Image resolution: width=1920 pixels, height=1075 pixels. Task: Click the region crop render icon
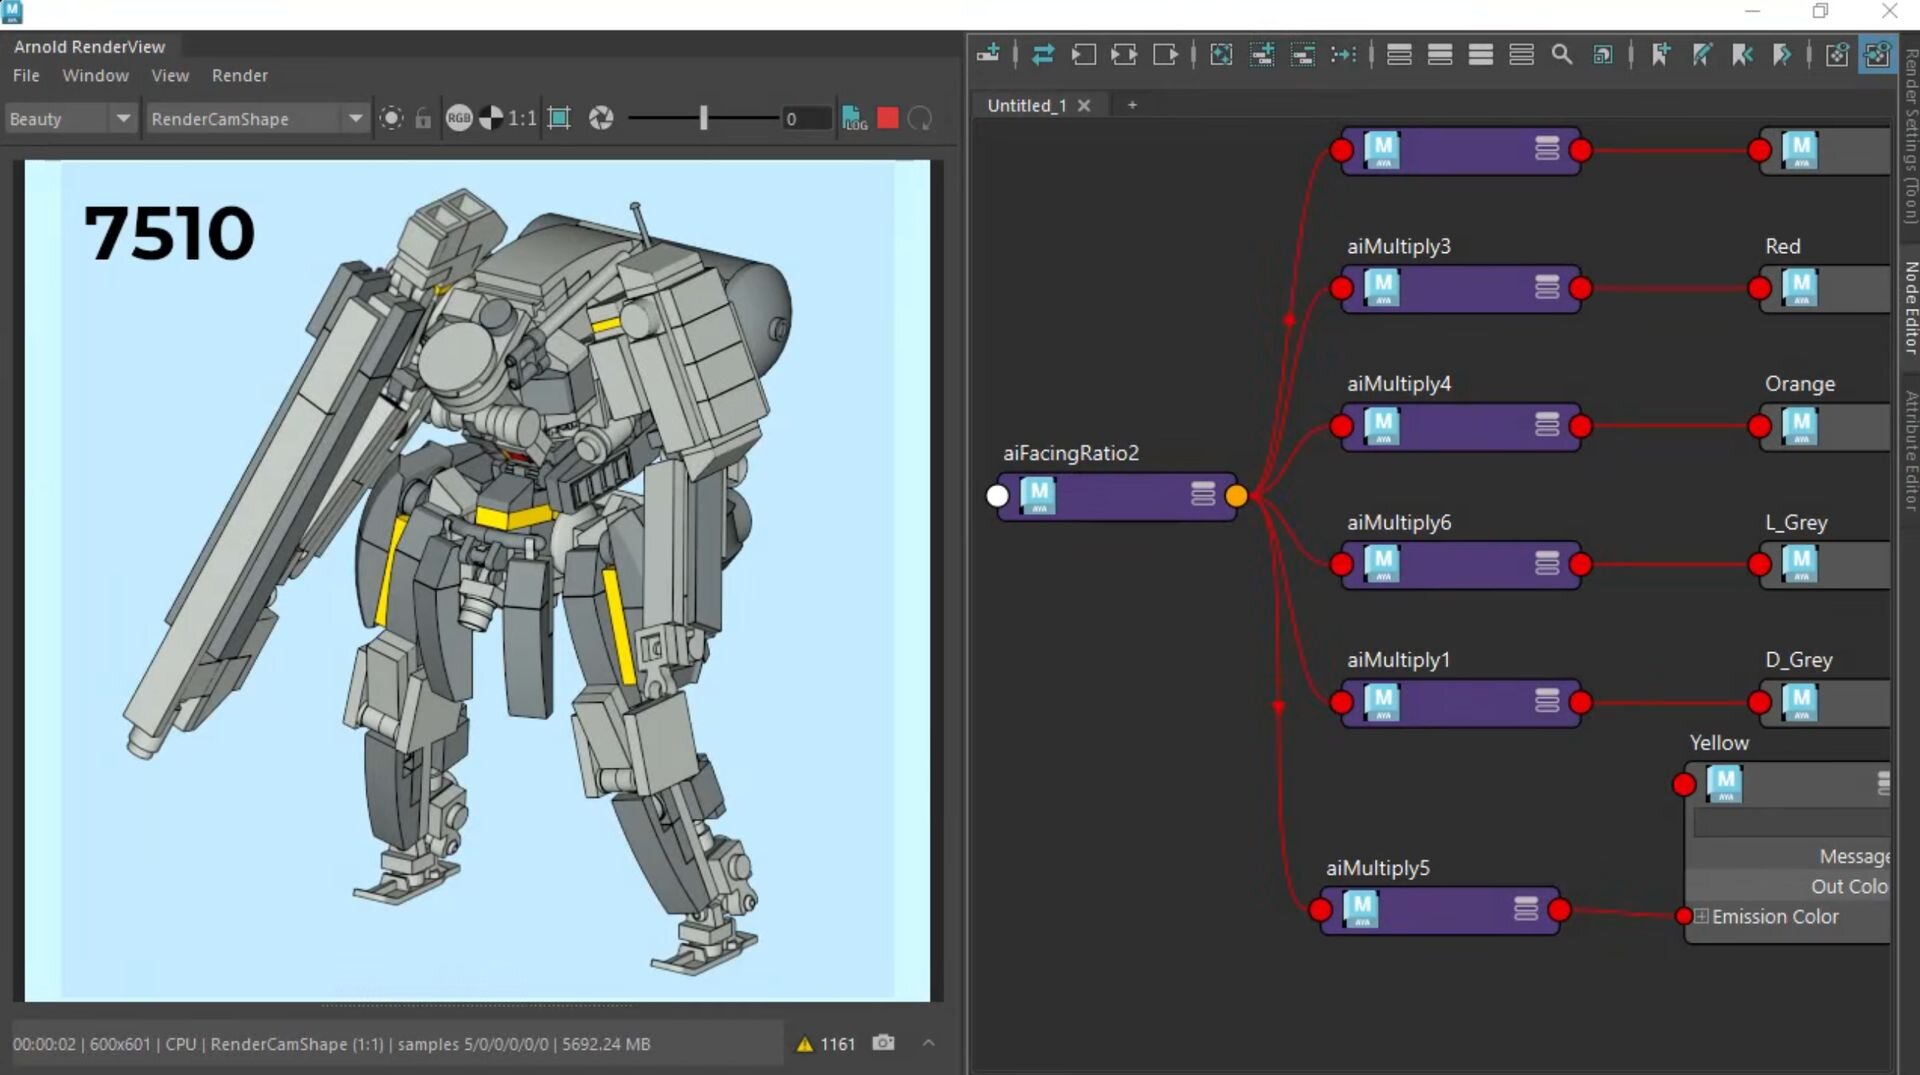coord(559,118)
